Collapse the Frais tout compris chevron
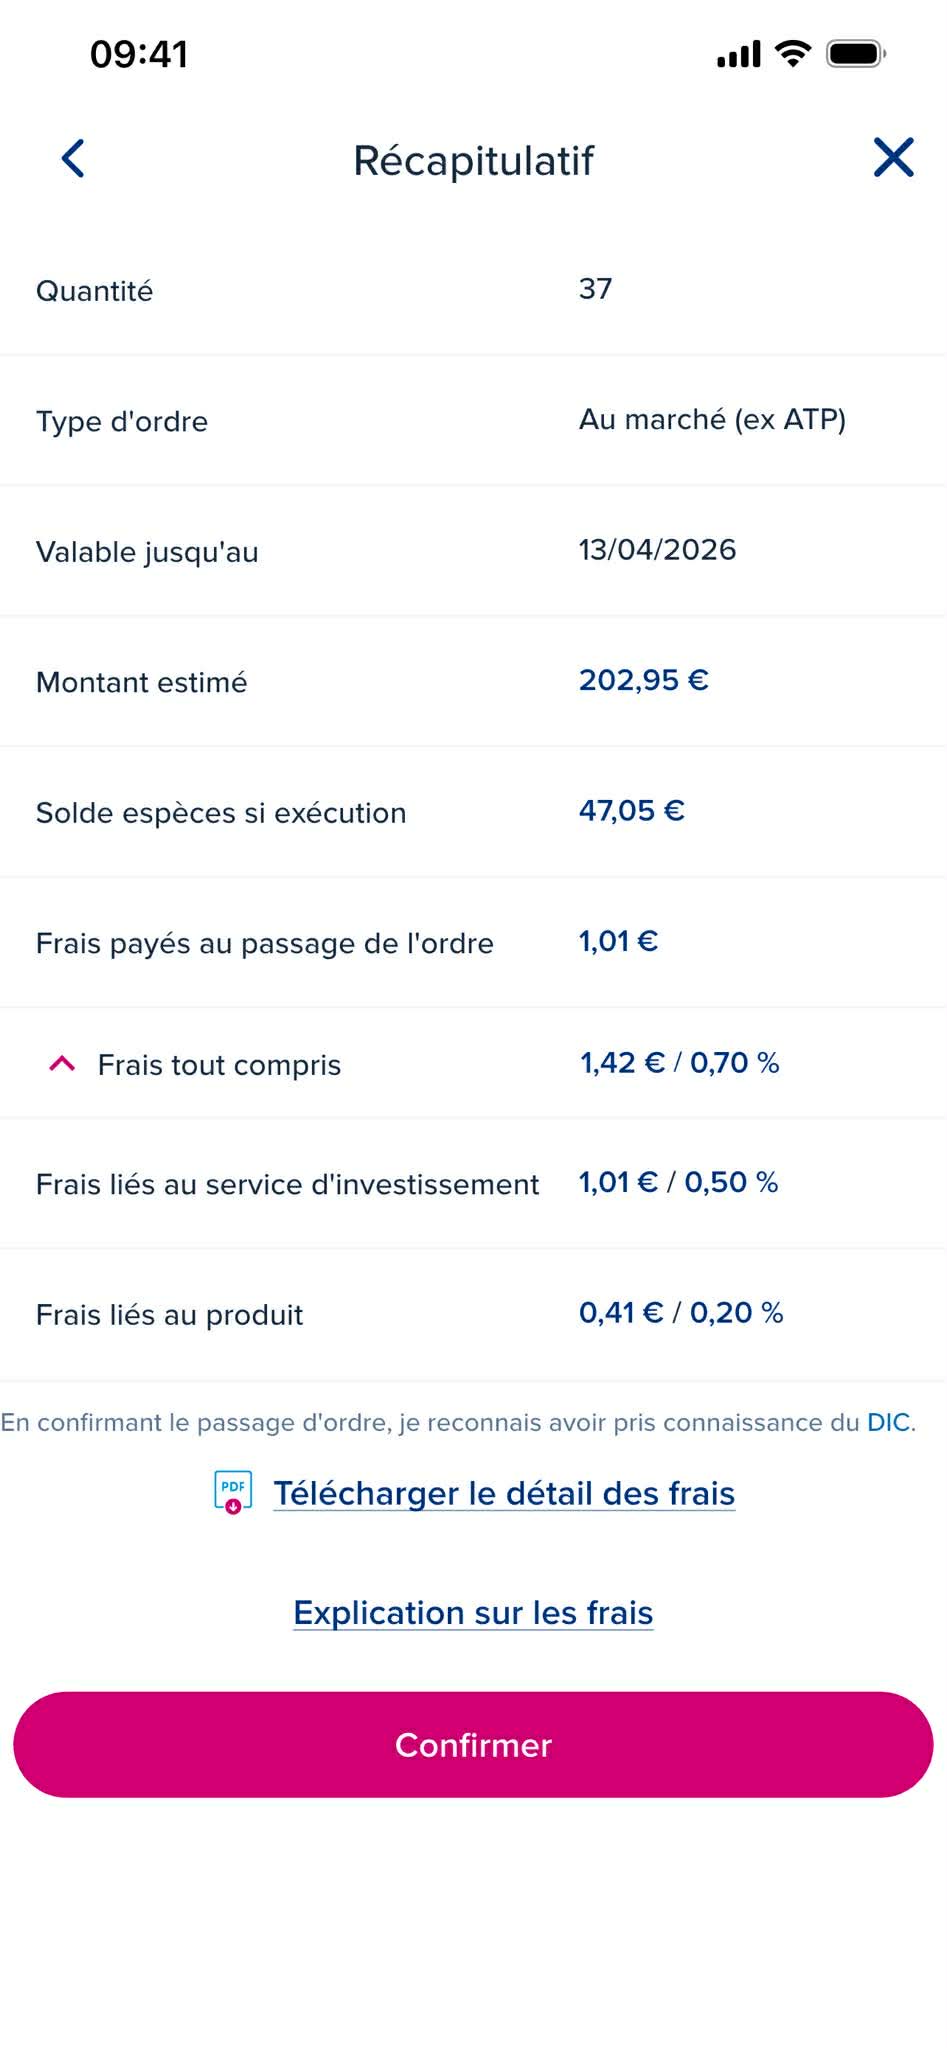Image resolution: width=947 pixels, height=2048 pixels. coord(62,1064)
